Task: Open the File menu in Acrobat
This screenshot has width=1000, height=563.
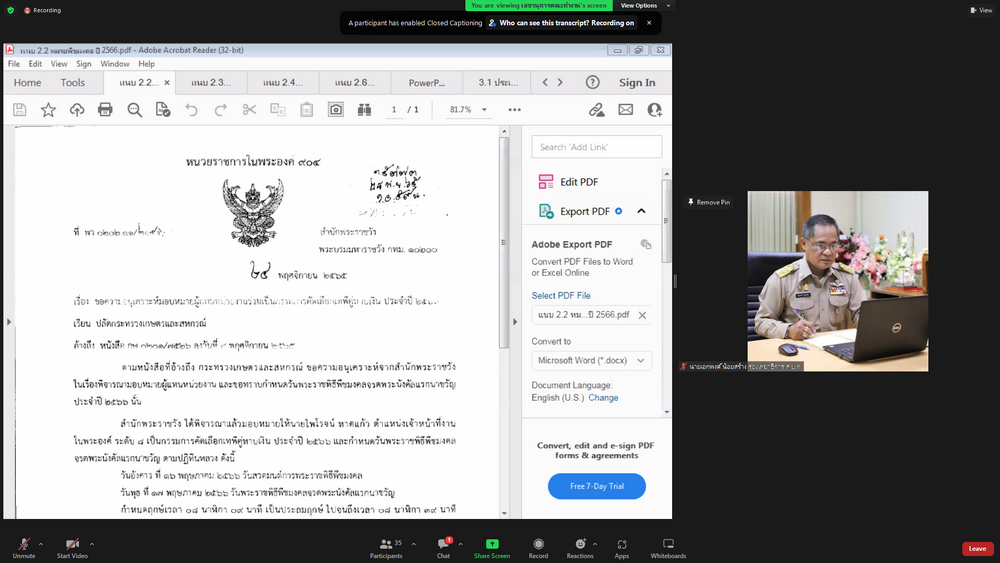Action: coord(13,64)
